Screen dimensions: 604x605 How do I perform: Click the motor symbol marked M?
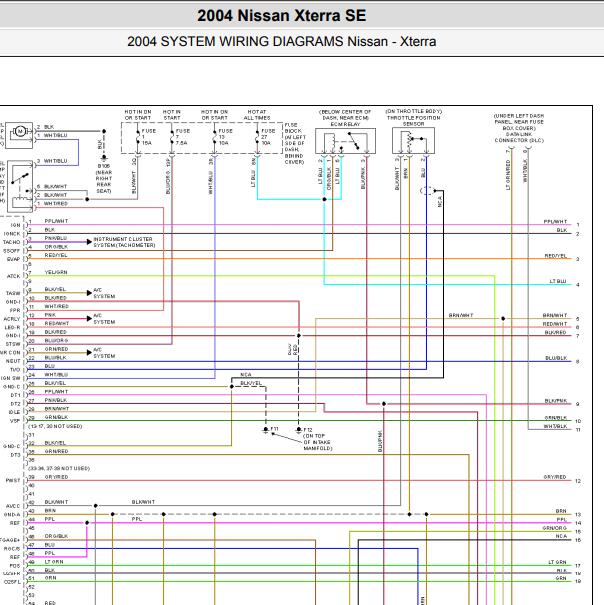[x=20, y=132]
